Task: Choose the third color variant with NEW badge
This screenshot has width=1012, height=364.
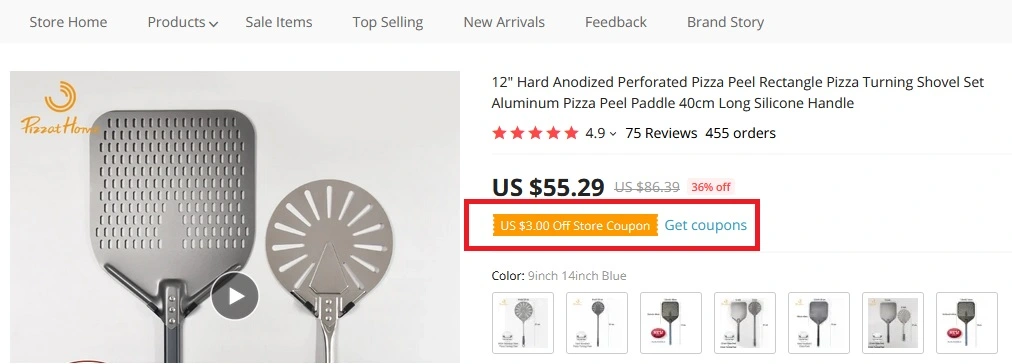Action: click(671, 323)
